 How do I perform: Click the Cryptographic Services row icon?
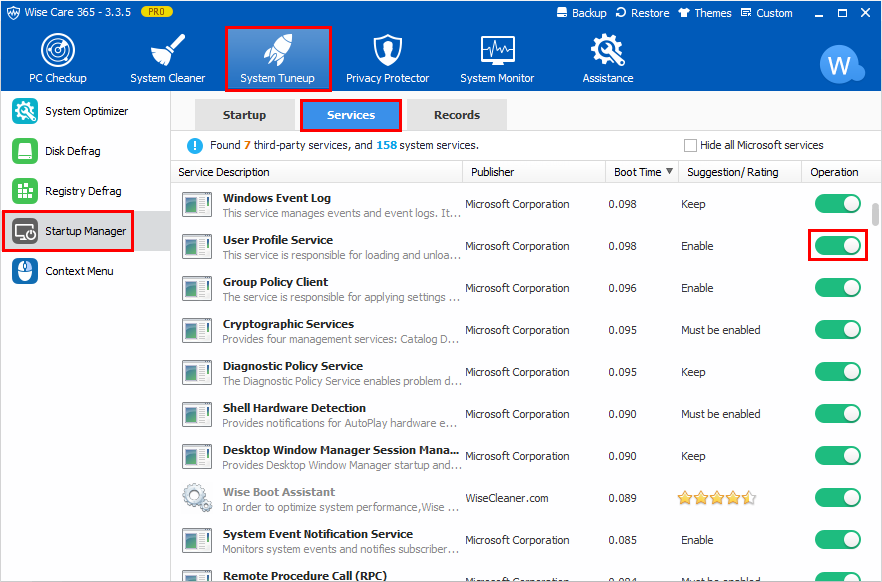[x=197, y=331]
